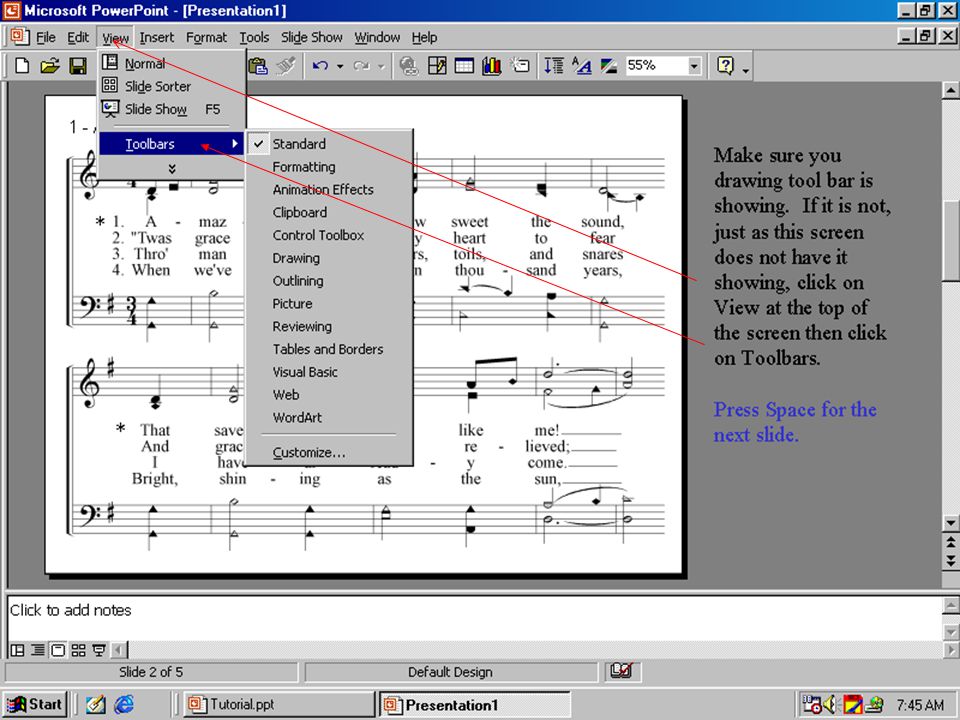
Task: Go to next slide with double down arrow
Action: 950,560
